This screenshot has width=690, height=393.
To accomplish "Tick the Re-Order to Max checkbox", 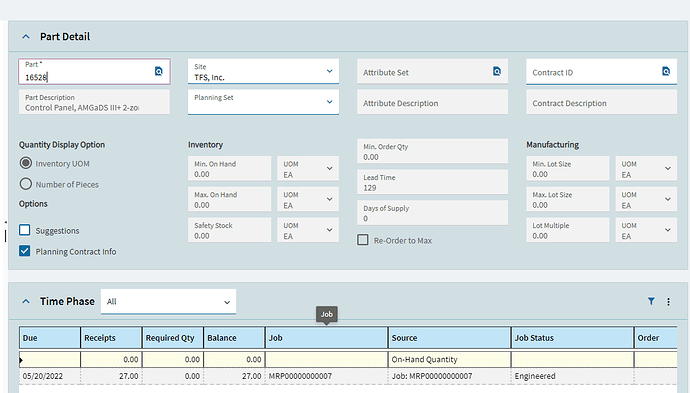I will (363, 240).
